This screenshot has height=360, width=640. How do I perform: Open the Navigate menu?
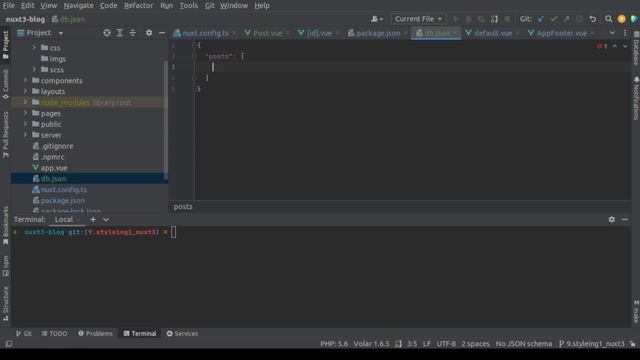click(x=78, y=6)
